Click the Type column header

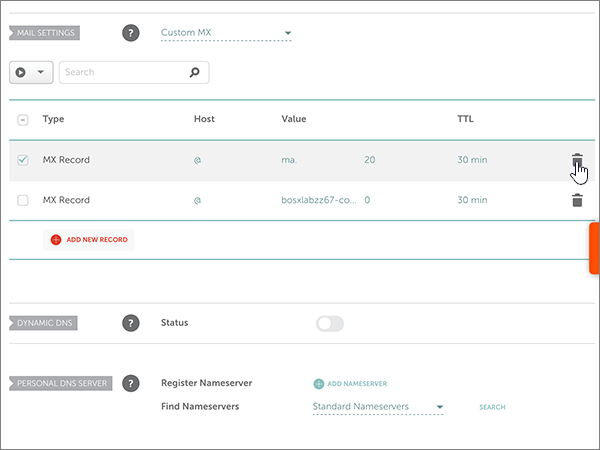[x=53, y=119]
